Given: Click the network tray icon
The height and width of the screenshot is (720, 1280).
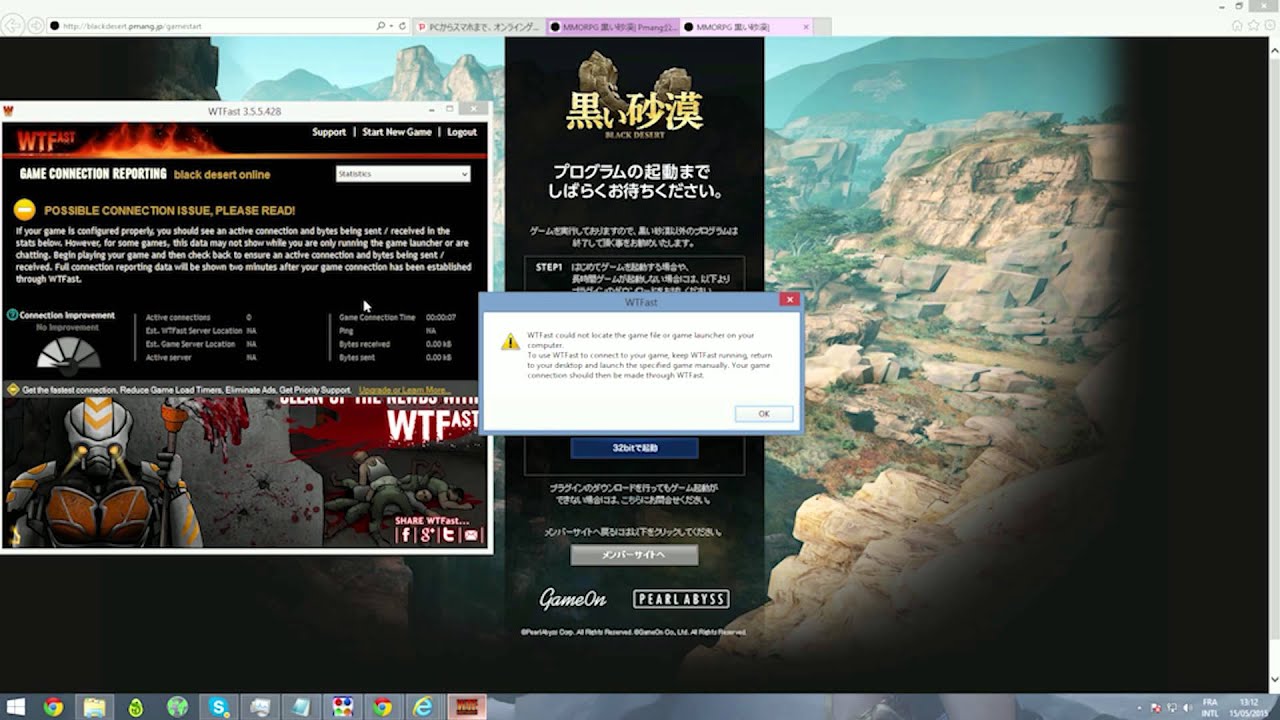Looking at the screenshot, I should point(1172,707).
